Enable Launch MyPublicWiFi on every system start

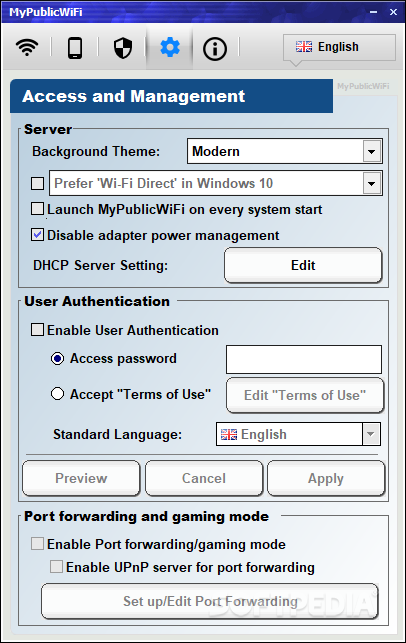pyautogui.click(x=38, y=209)
